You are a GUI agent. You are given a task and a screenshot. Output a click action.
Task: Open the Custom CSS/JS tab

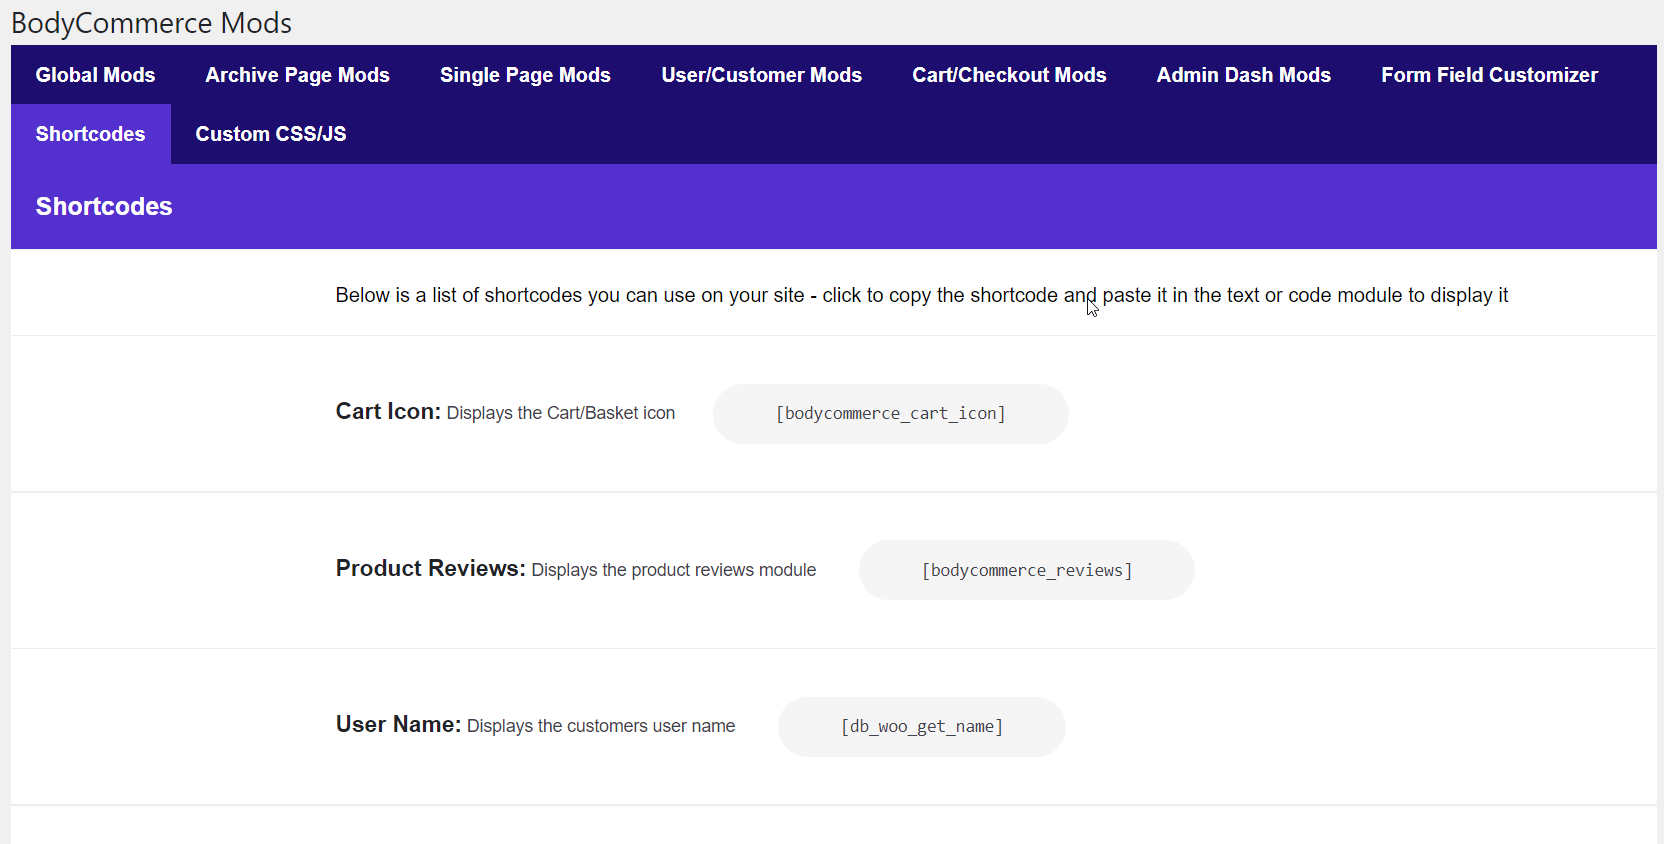[270, 134]
